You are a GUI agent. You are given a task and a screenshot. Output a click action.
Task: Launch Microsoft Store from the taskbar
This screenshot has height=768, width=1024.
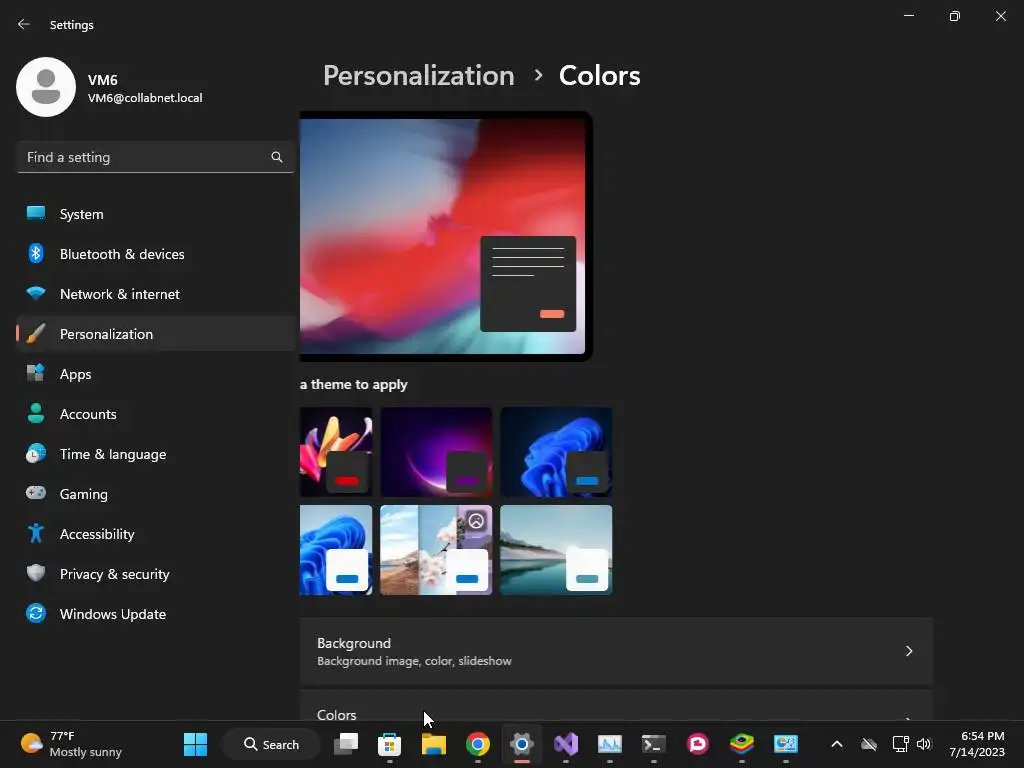pyautogui.click(x=389, y=744)
